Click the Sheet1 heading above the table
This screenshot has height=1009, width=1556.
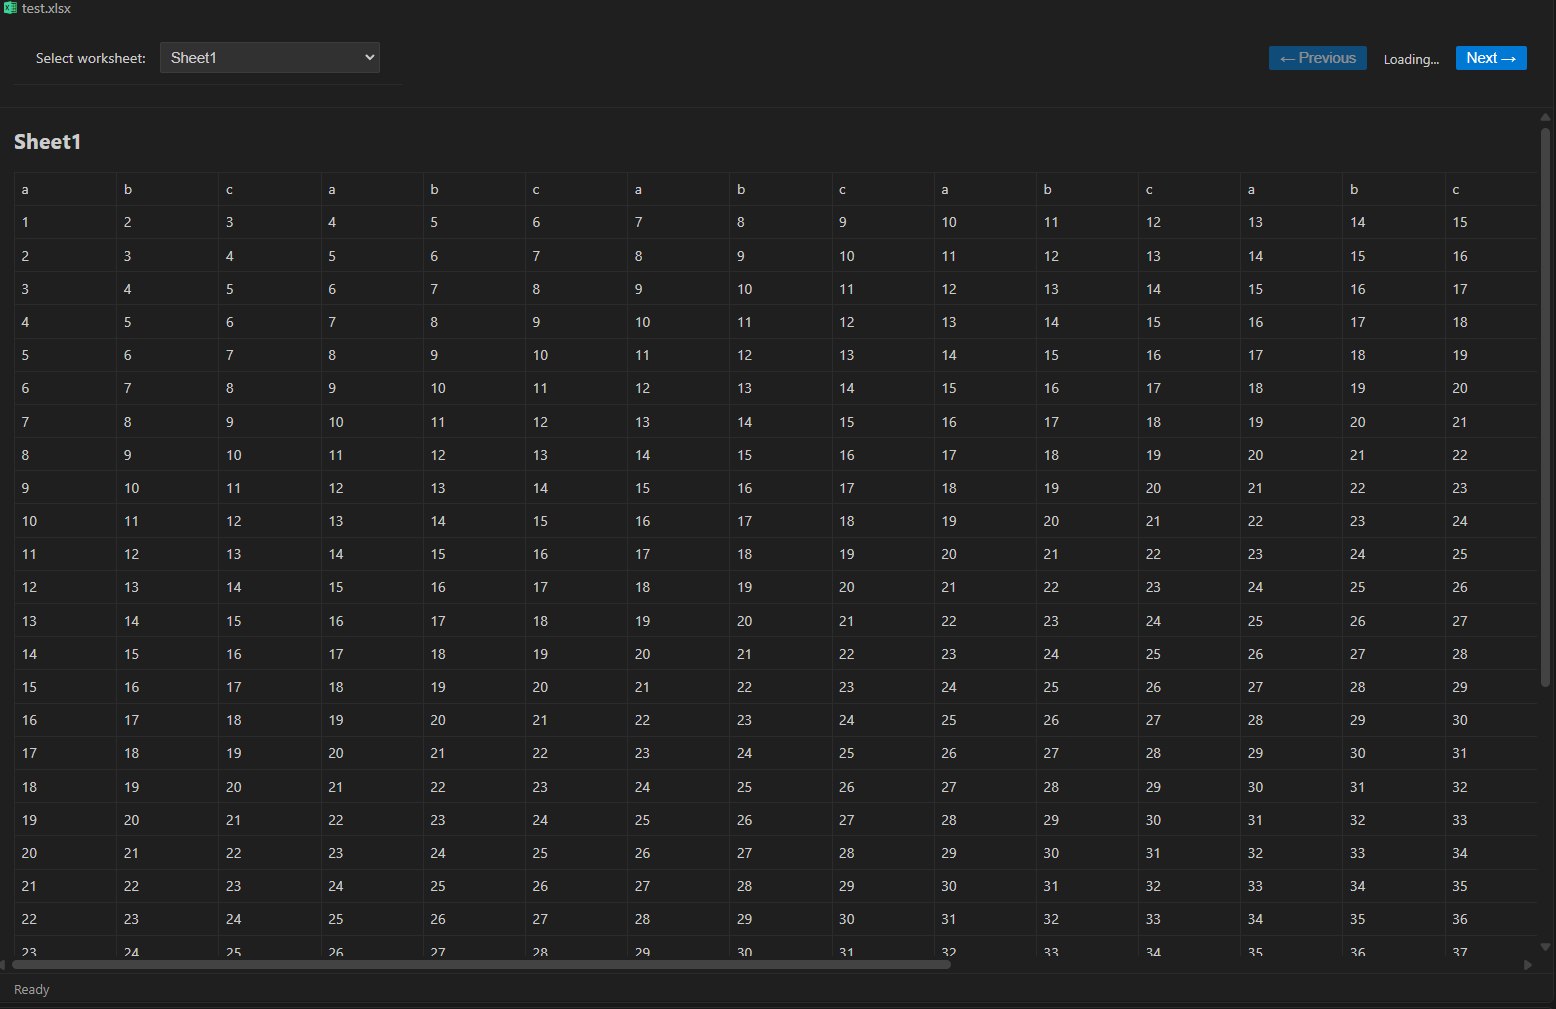pos(47,142)
